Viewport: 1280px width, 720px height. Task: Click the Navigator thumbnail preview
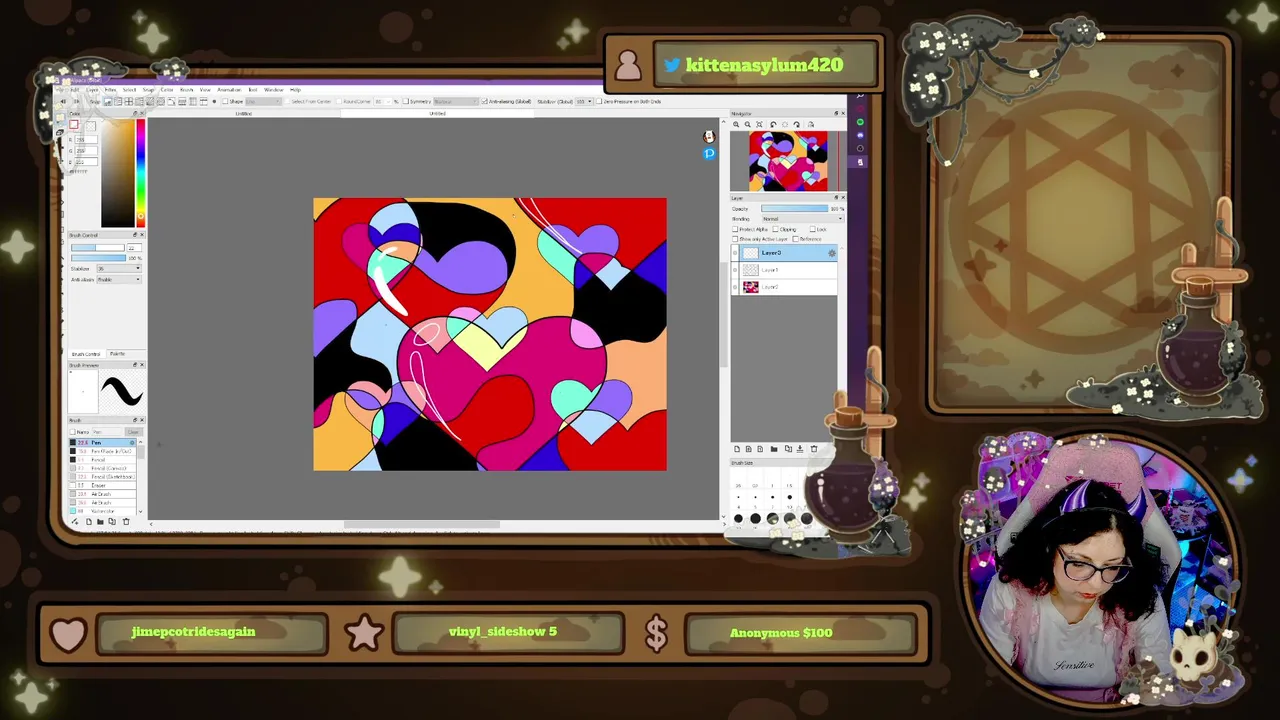[x=788, y=161]
